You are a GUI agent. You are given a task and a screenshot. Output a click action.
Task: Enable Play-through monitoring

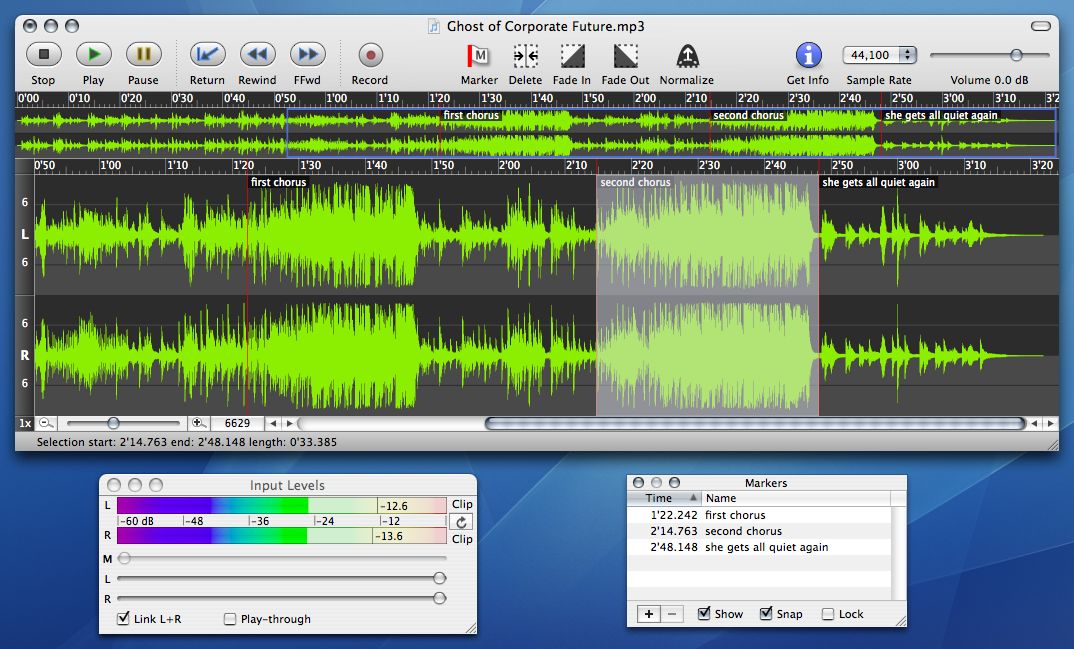229,619
